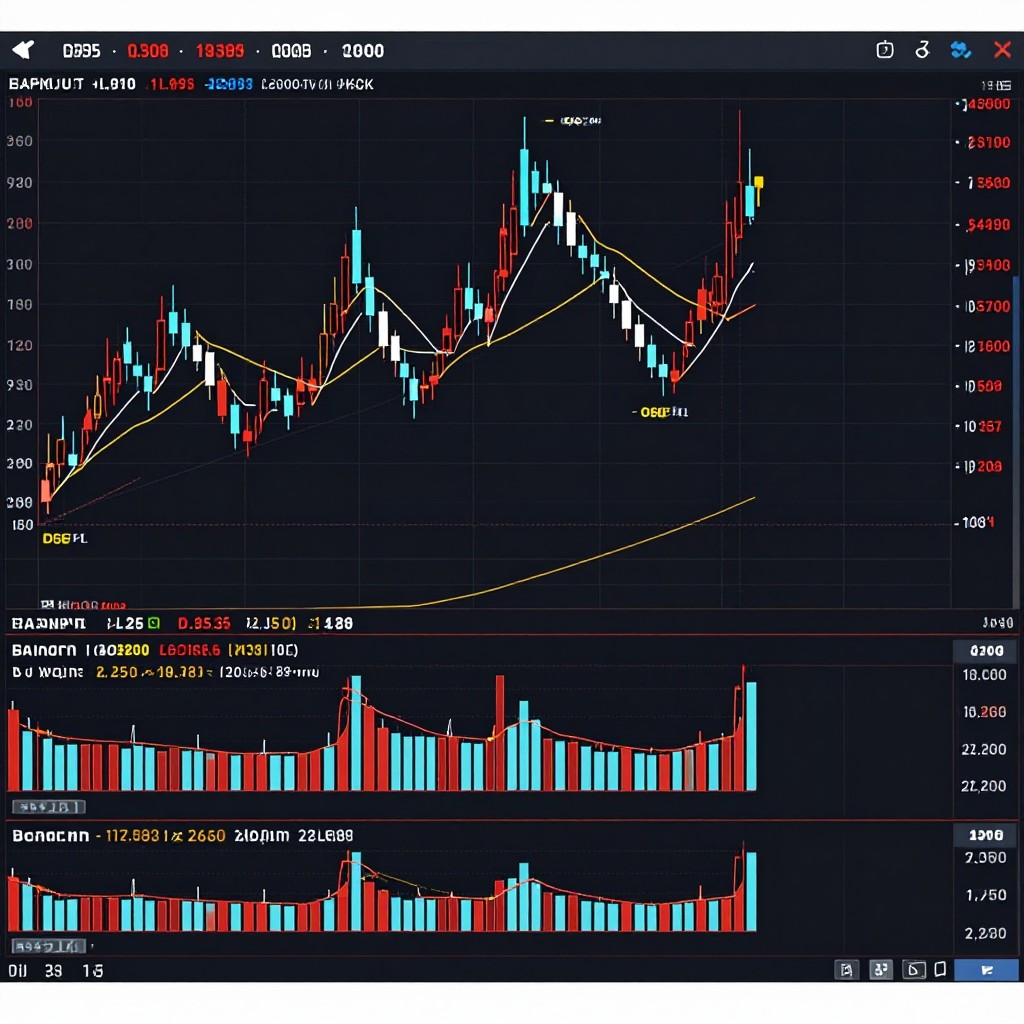Click the white 2000 value in the header

(x=362, y=51)
